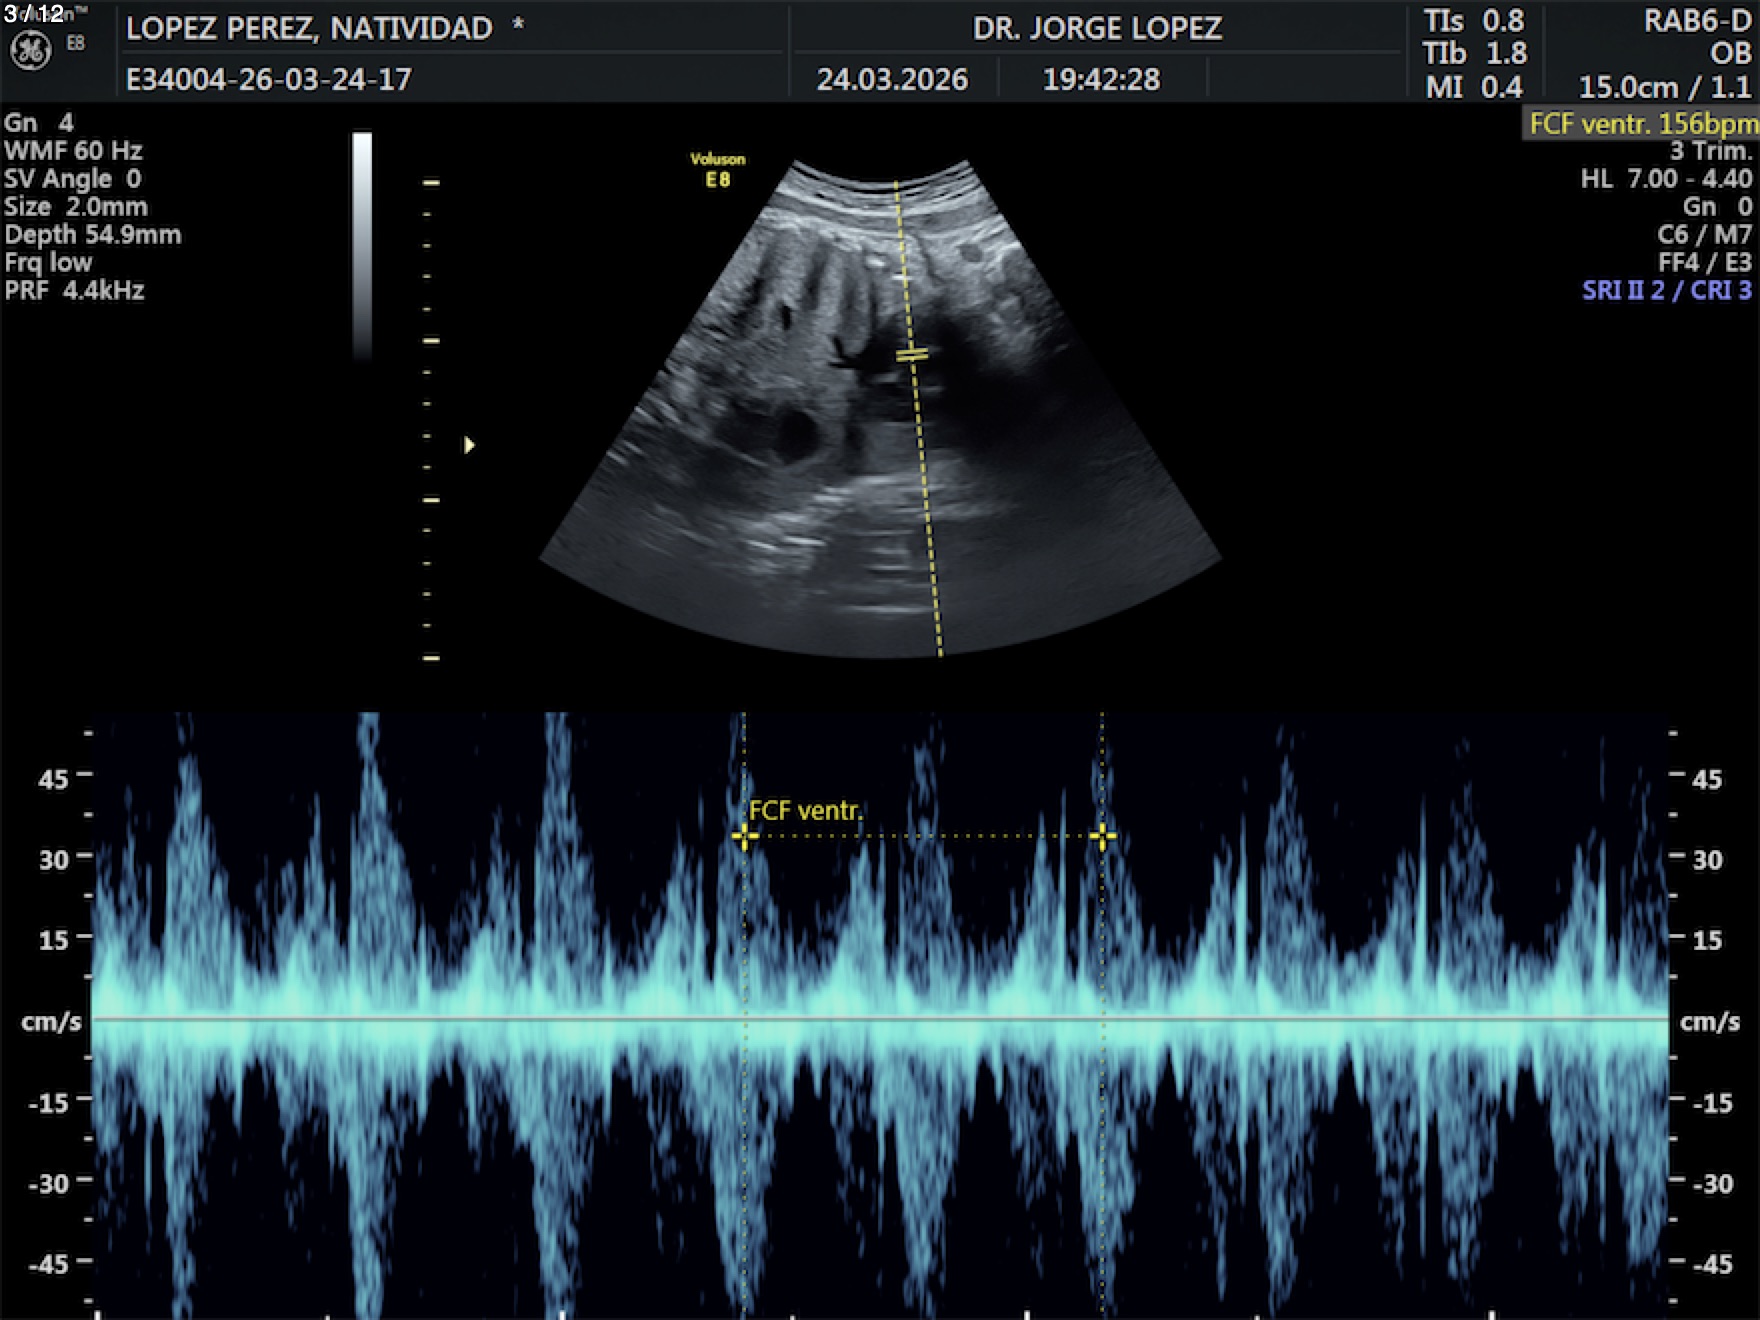
Task: Select the RAB6-D probe label
Action: [x=1697, y=22]
